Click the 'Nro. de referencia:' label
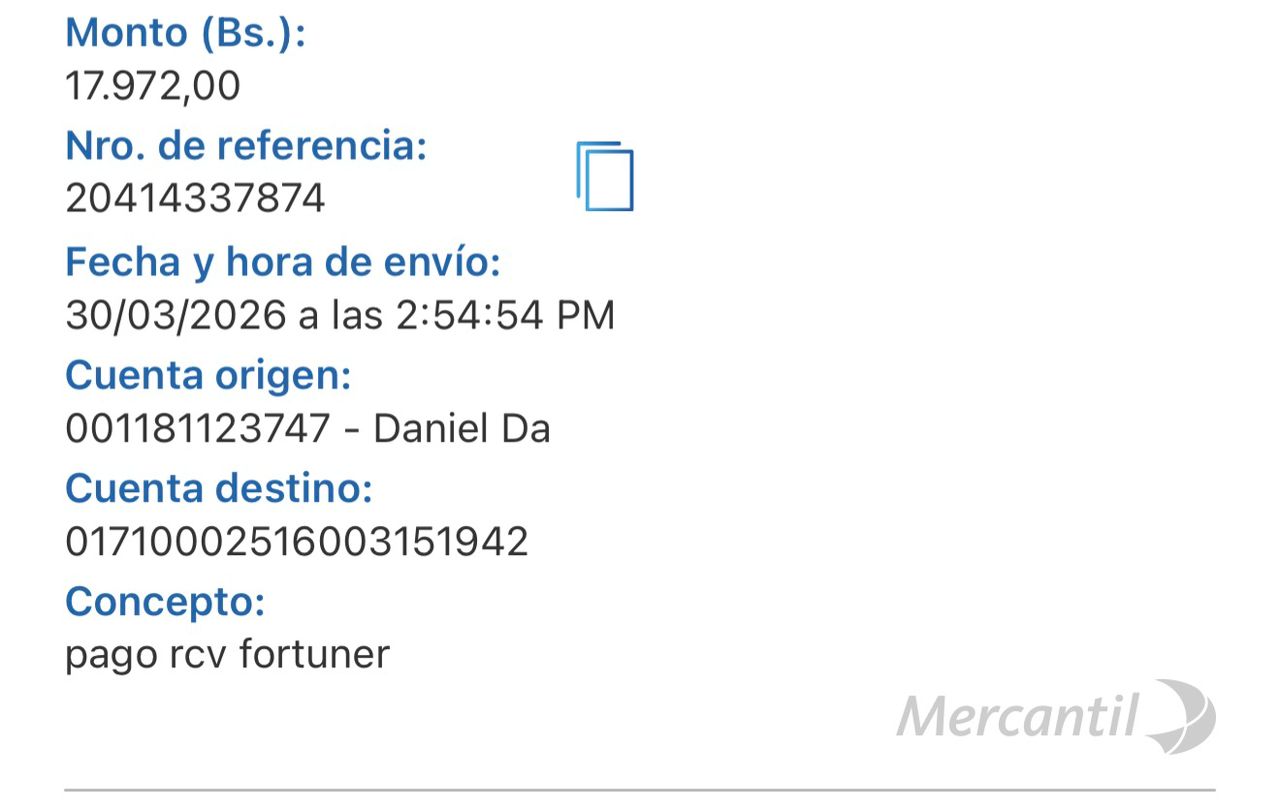 coord(246,146)
